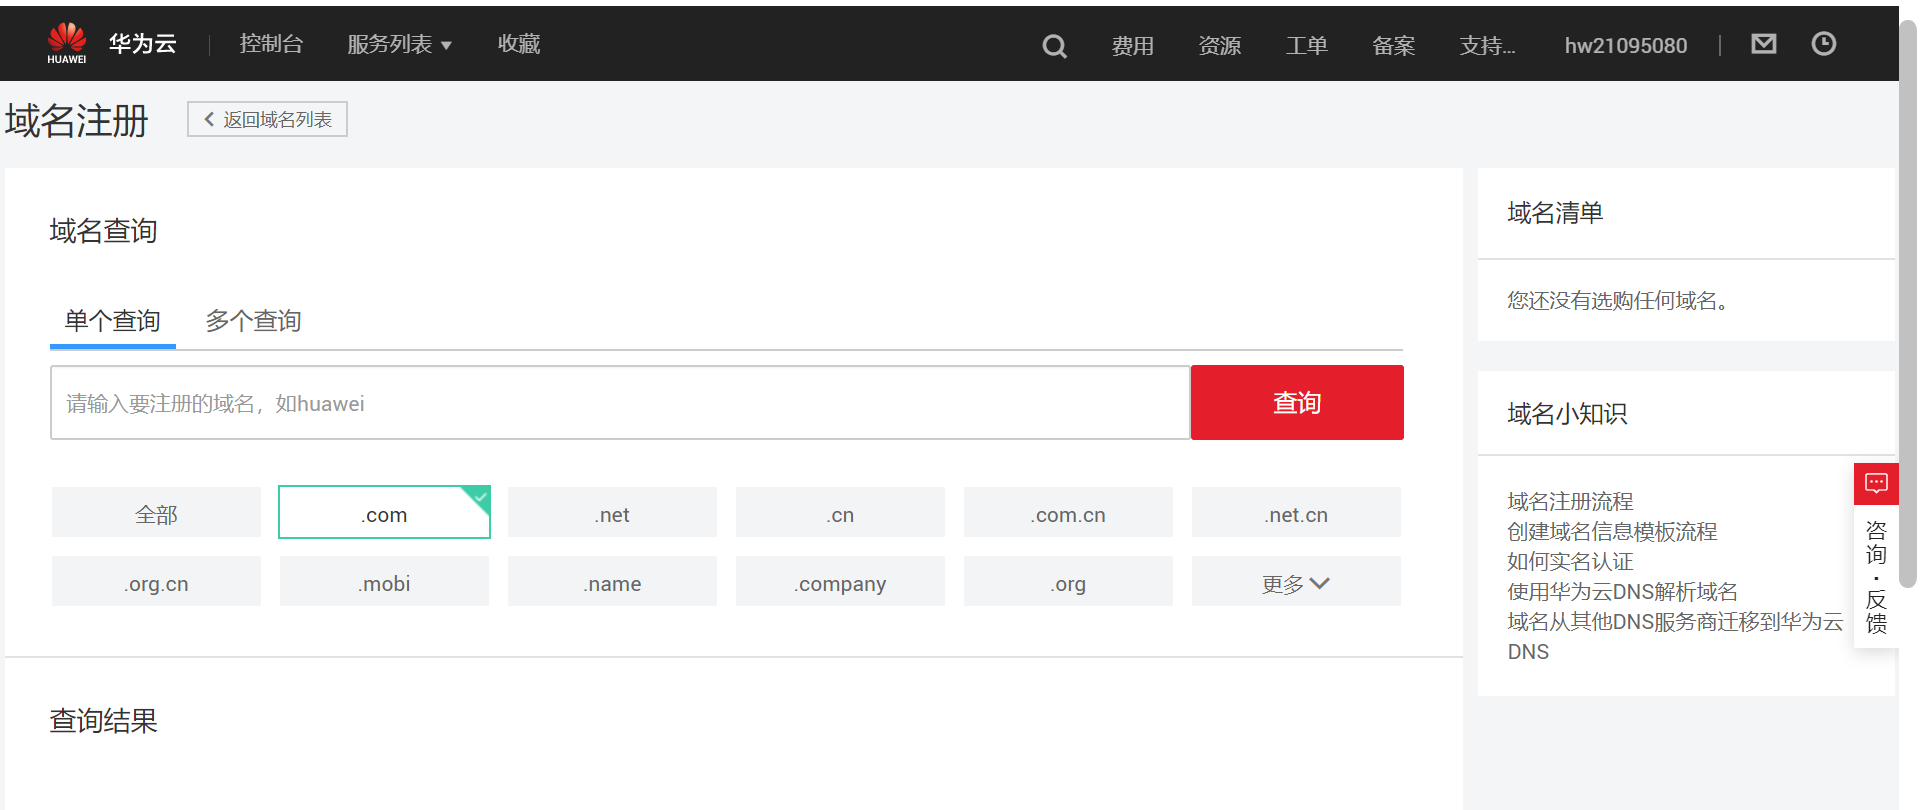Click the Huawei Cloud logo
This screenshot has height=810, width=1920.
pyautogui.click(x=112, y=43)
